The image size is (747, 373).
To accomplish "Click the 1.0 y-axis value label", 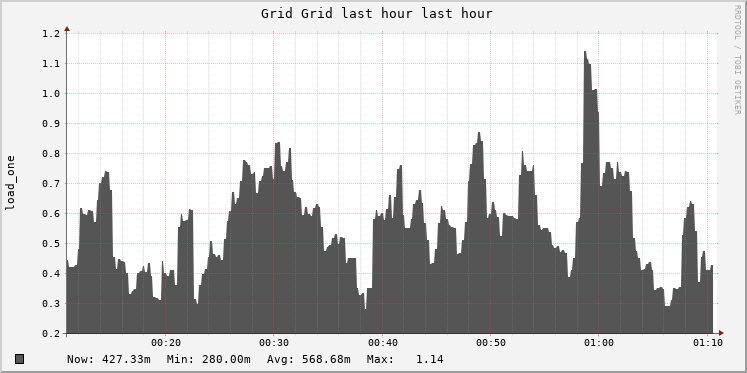I will 51,93.
